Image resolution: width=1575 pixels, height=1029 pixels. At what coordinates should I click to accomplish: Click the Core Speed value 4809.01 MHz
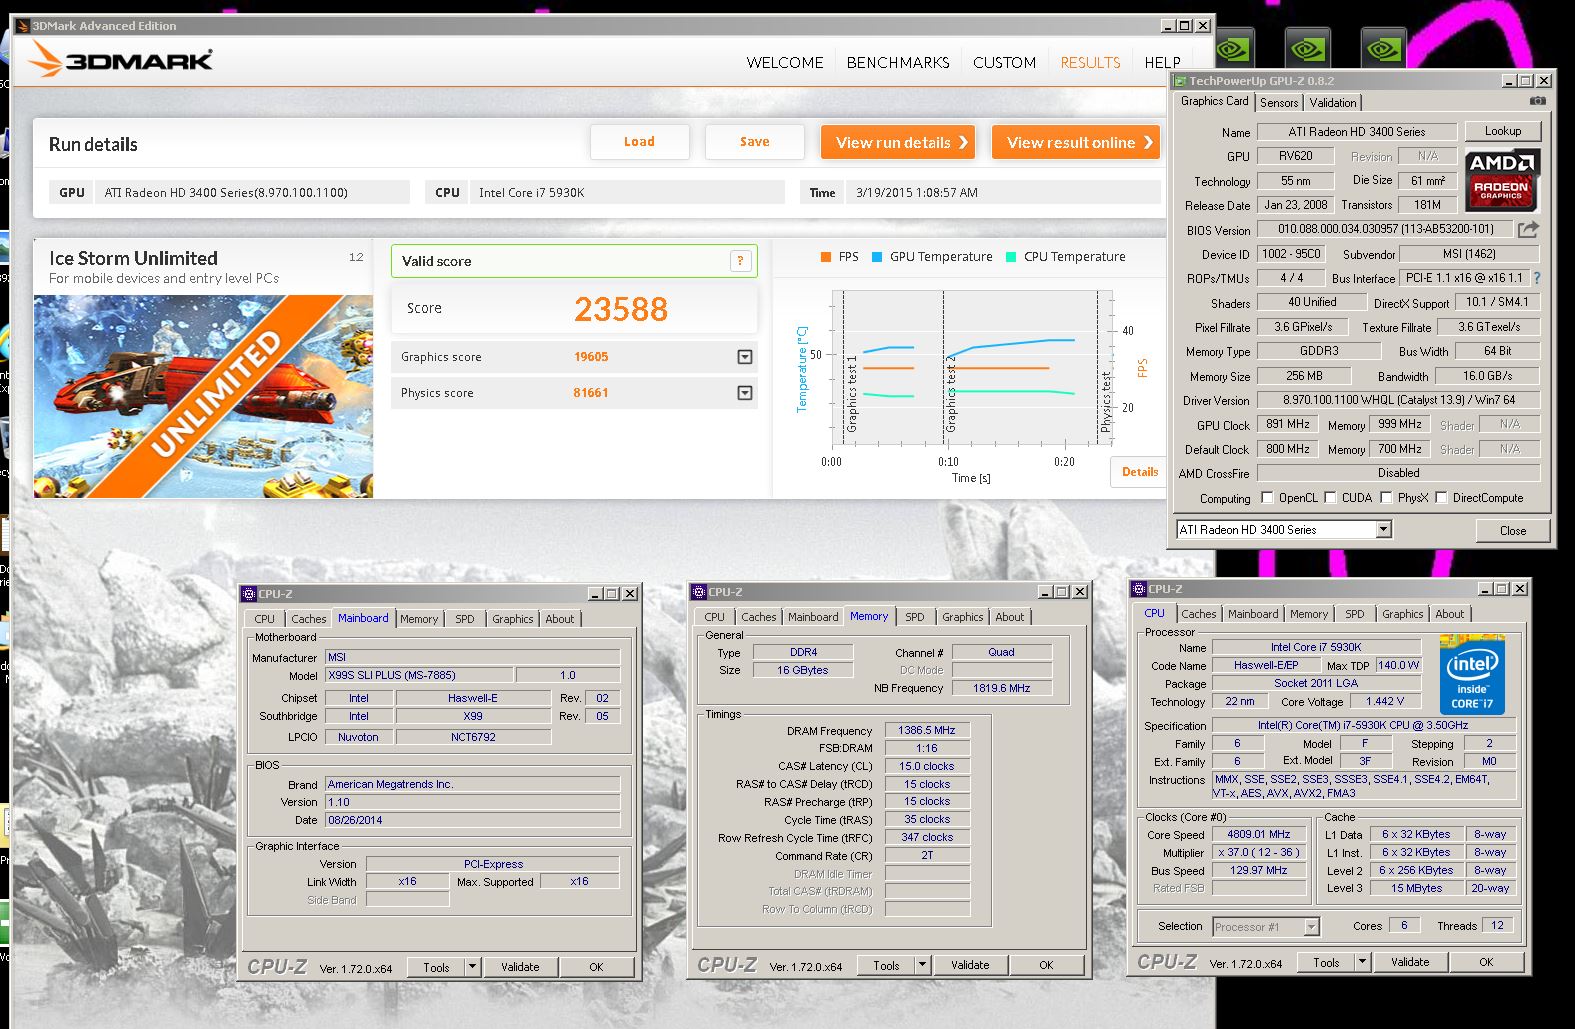[1259, 834]
